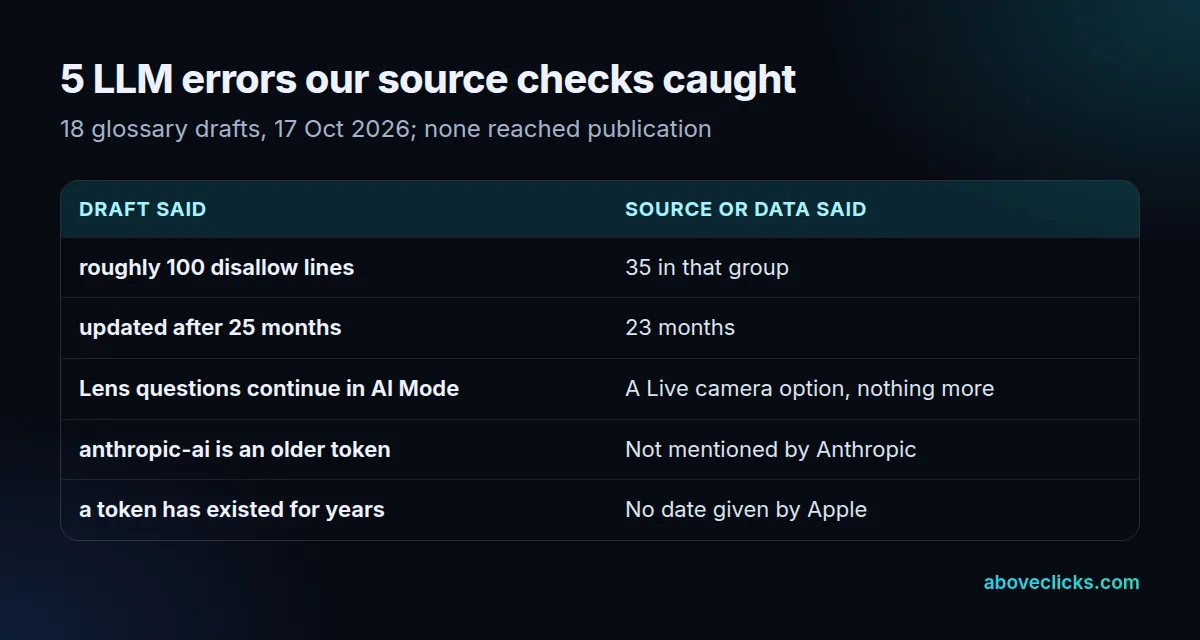
Task: Click the '23 months' cell
Action: 680,328
